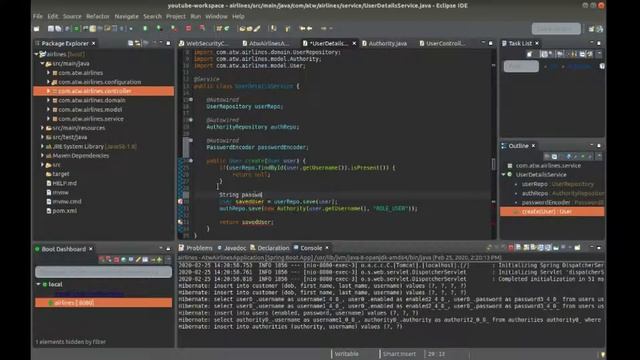640x360 pixels.
Task: Start debugging with the green Debug icon
Action: (x=145, y=29)
